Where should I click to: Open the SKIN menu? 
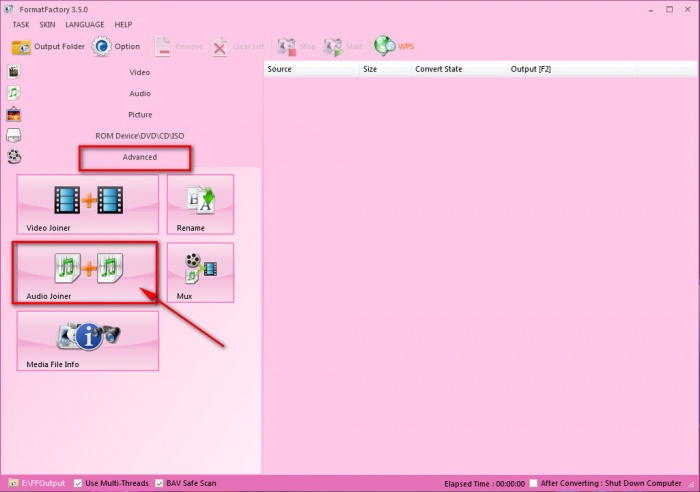point(47,25)
